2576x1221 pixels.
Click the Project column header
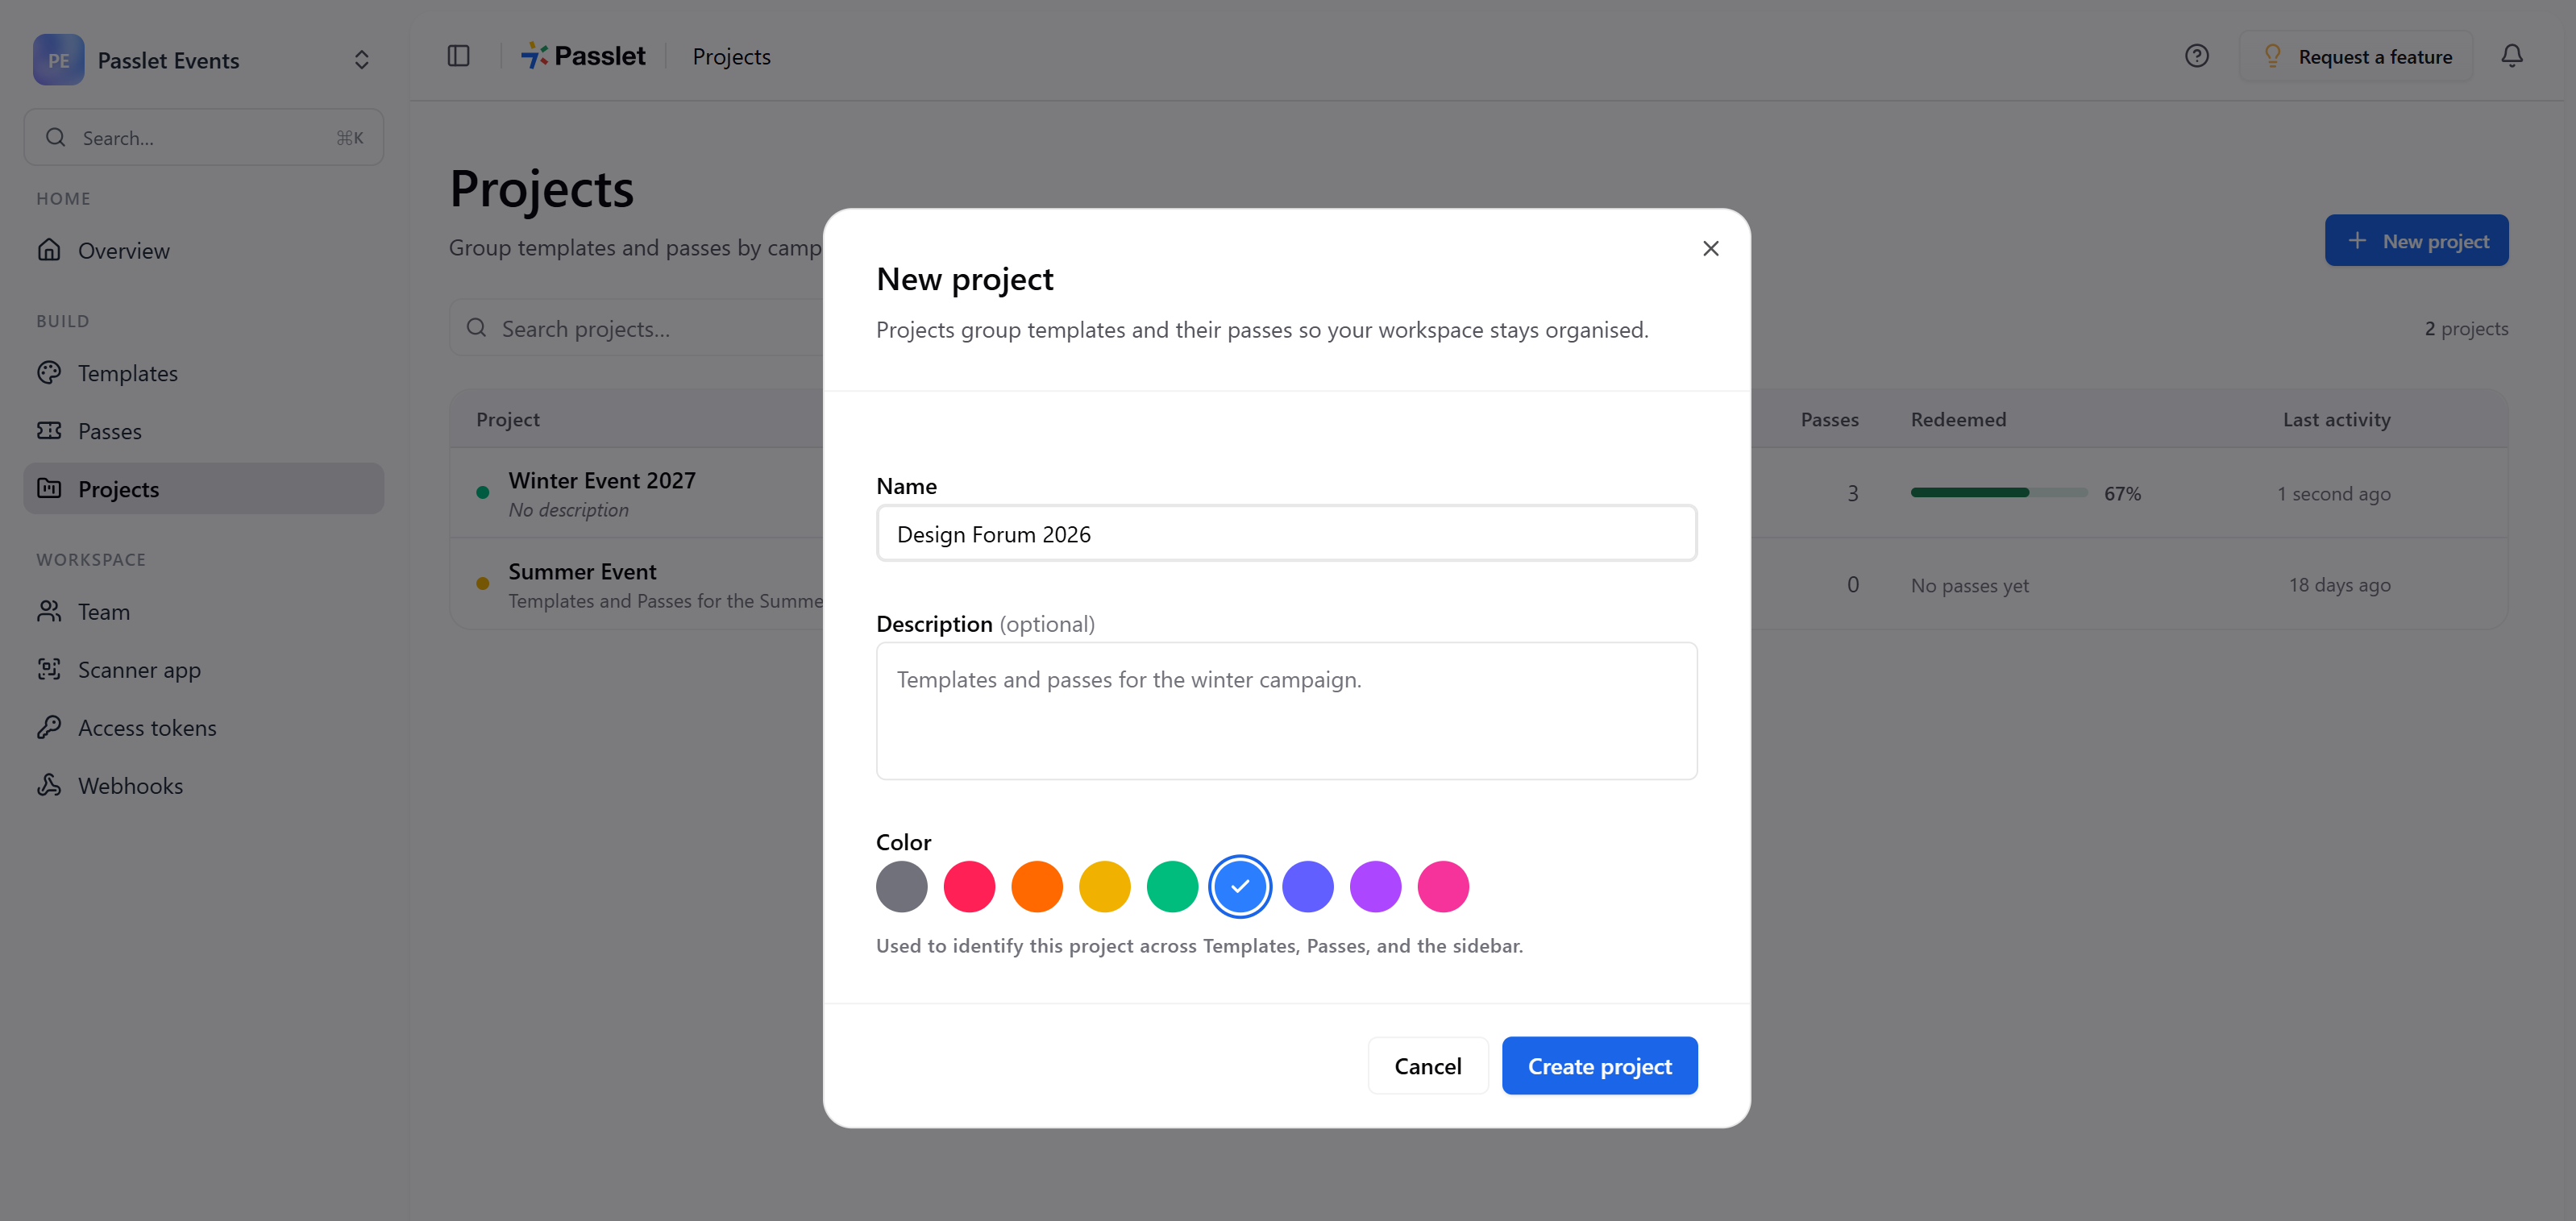pyautogui.click(x=508, y=419)
